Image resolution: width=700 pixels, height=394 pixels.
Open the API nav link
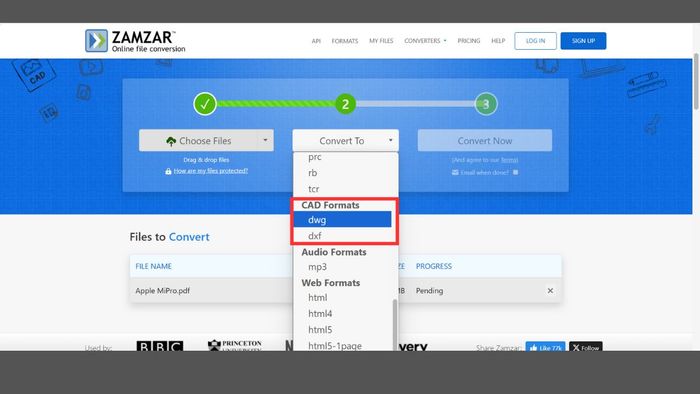(x=316, y=41)
